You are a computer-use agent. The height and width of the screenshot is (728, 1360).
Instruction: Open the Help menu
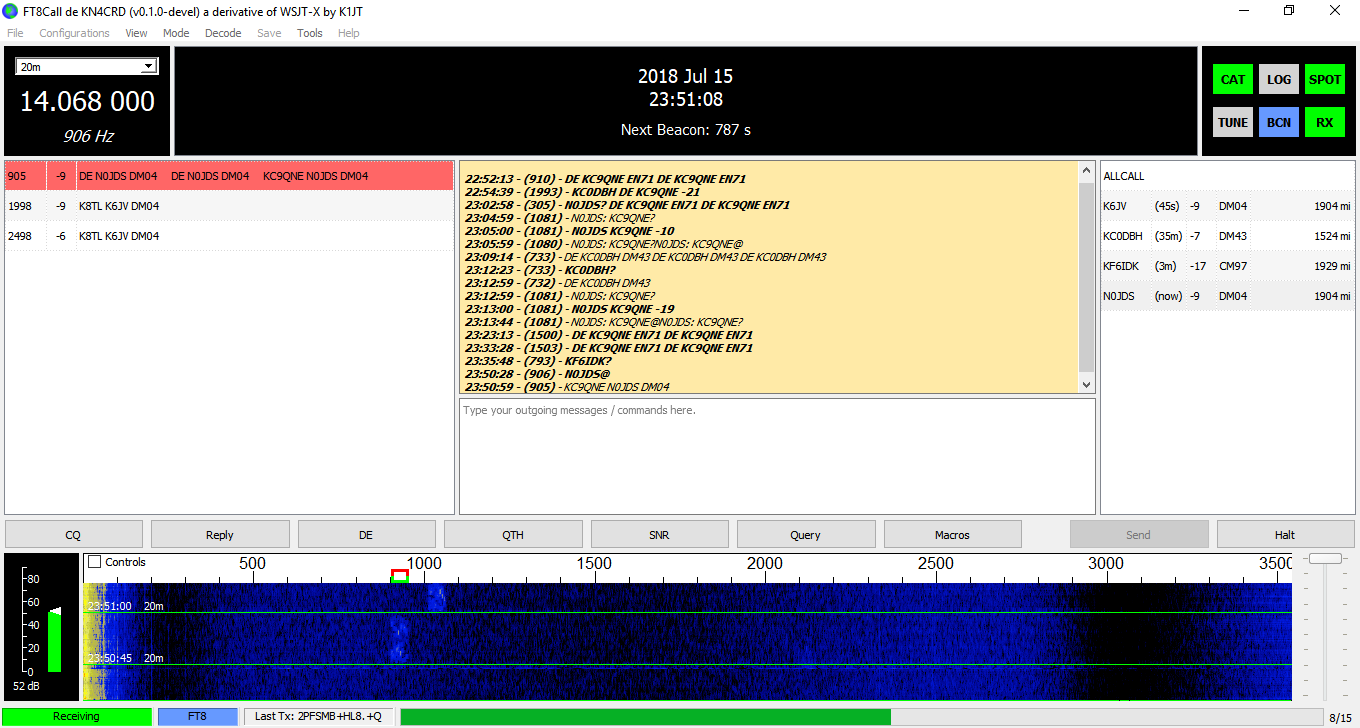tap(348, 33)
